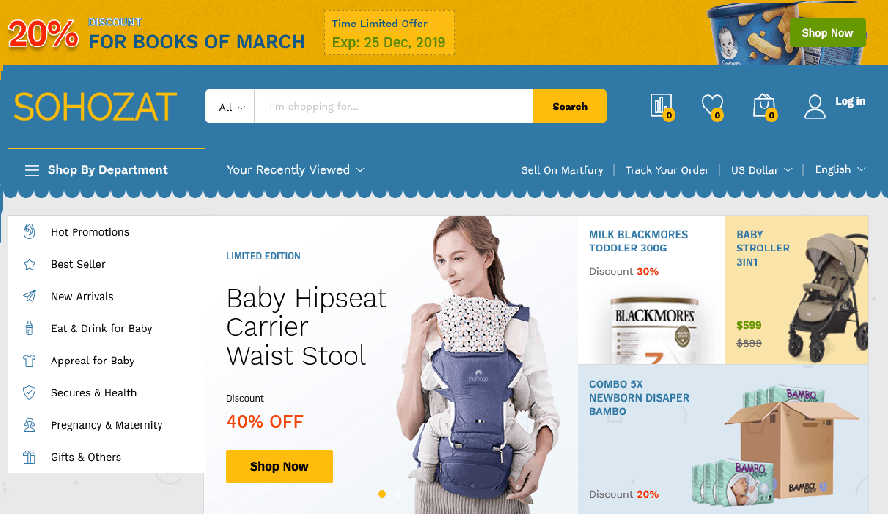Click the star icon next to Best Seller
This screenshot has width=888, height=514.
point(29,264)
